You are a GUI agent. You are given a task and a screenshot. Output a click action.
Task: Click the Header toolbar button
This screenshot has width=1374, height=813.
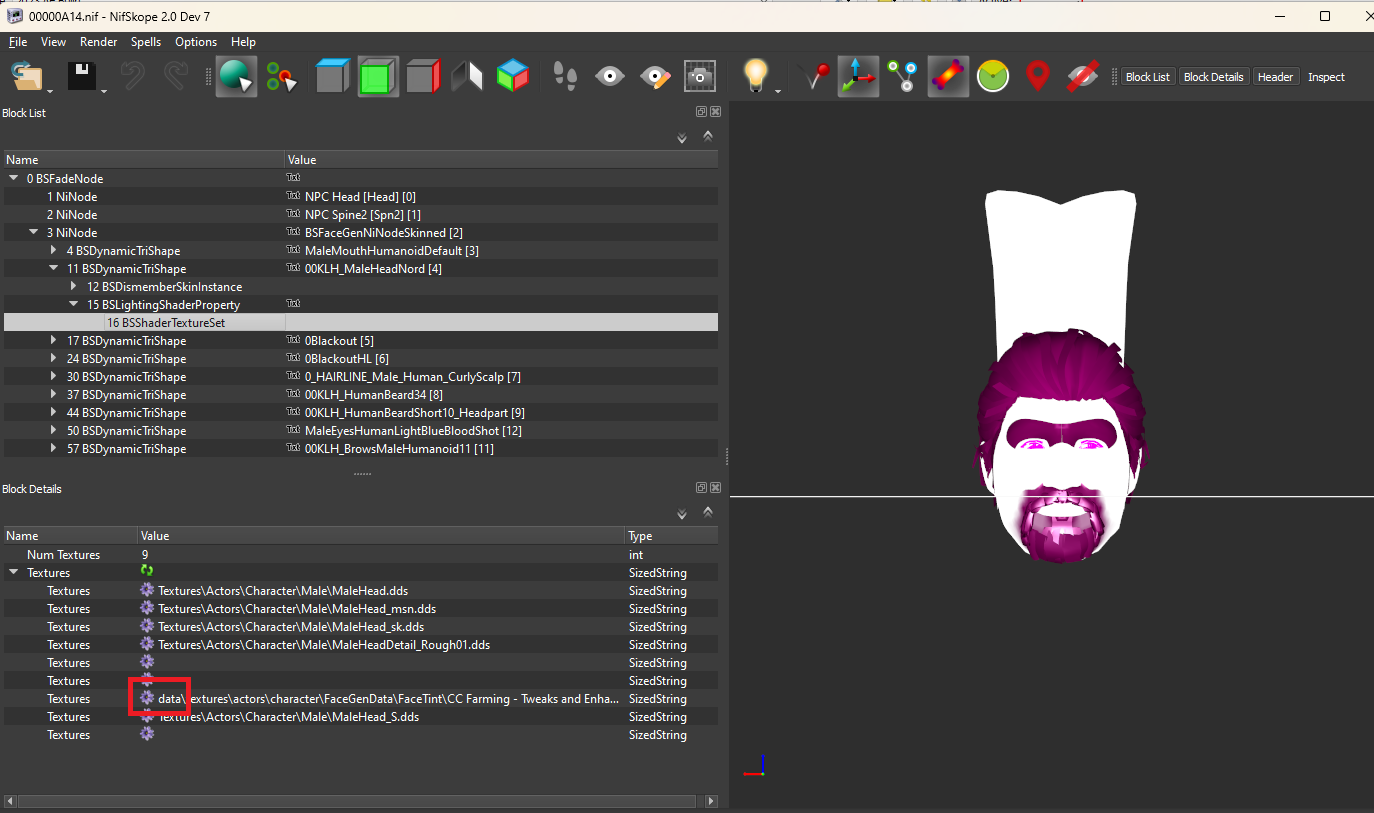(x=1275, y=77)
